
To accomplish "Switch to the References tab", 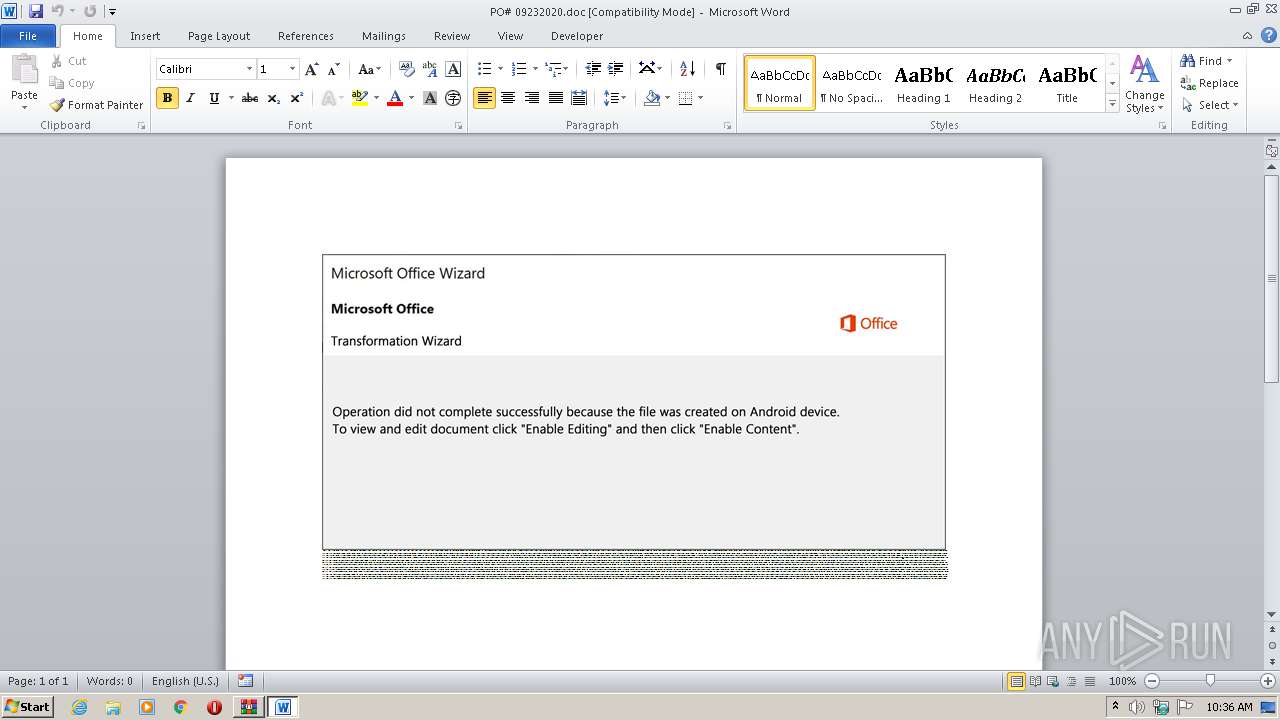I will (x=306, y=36).
